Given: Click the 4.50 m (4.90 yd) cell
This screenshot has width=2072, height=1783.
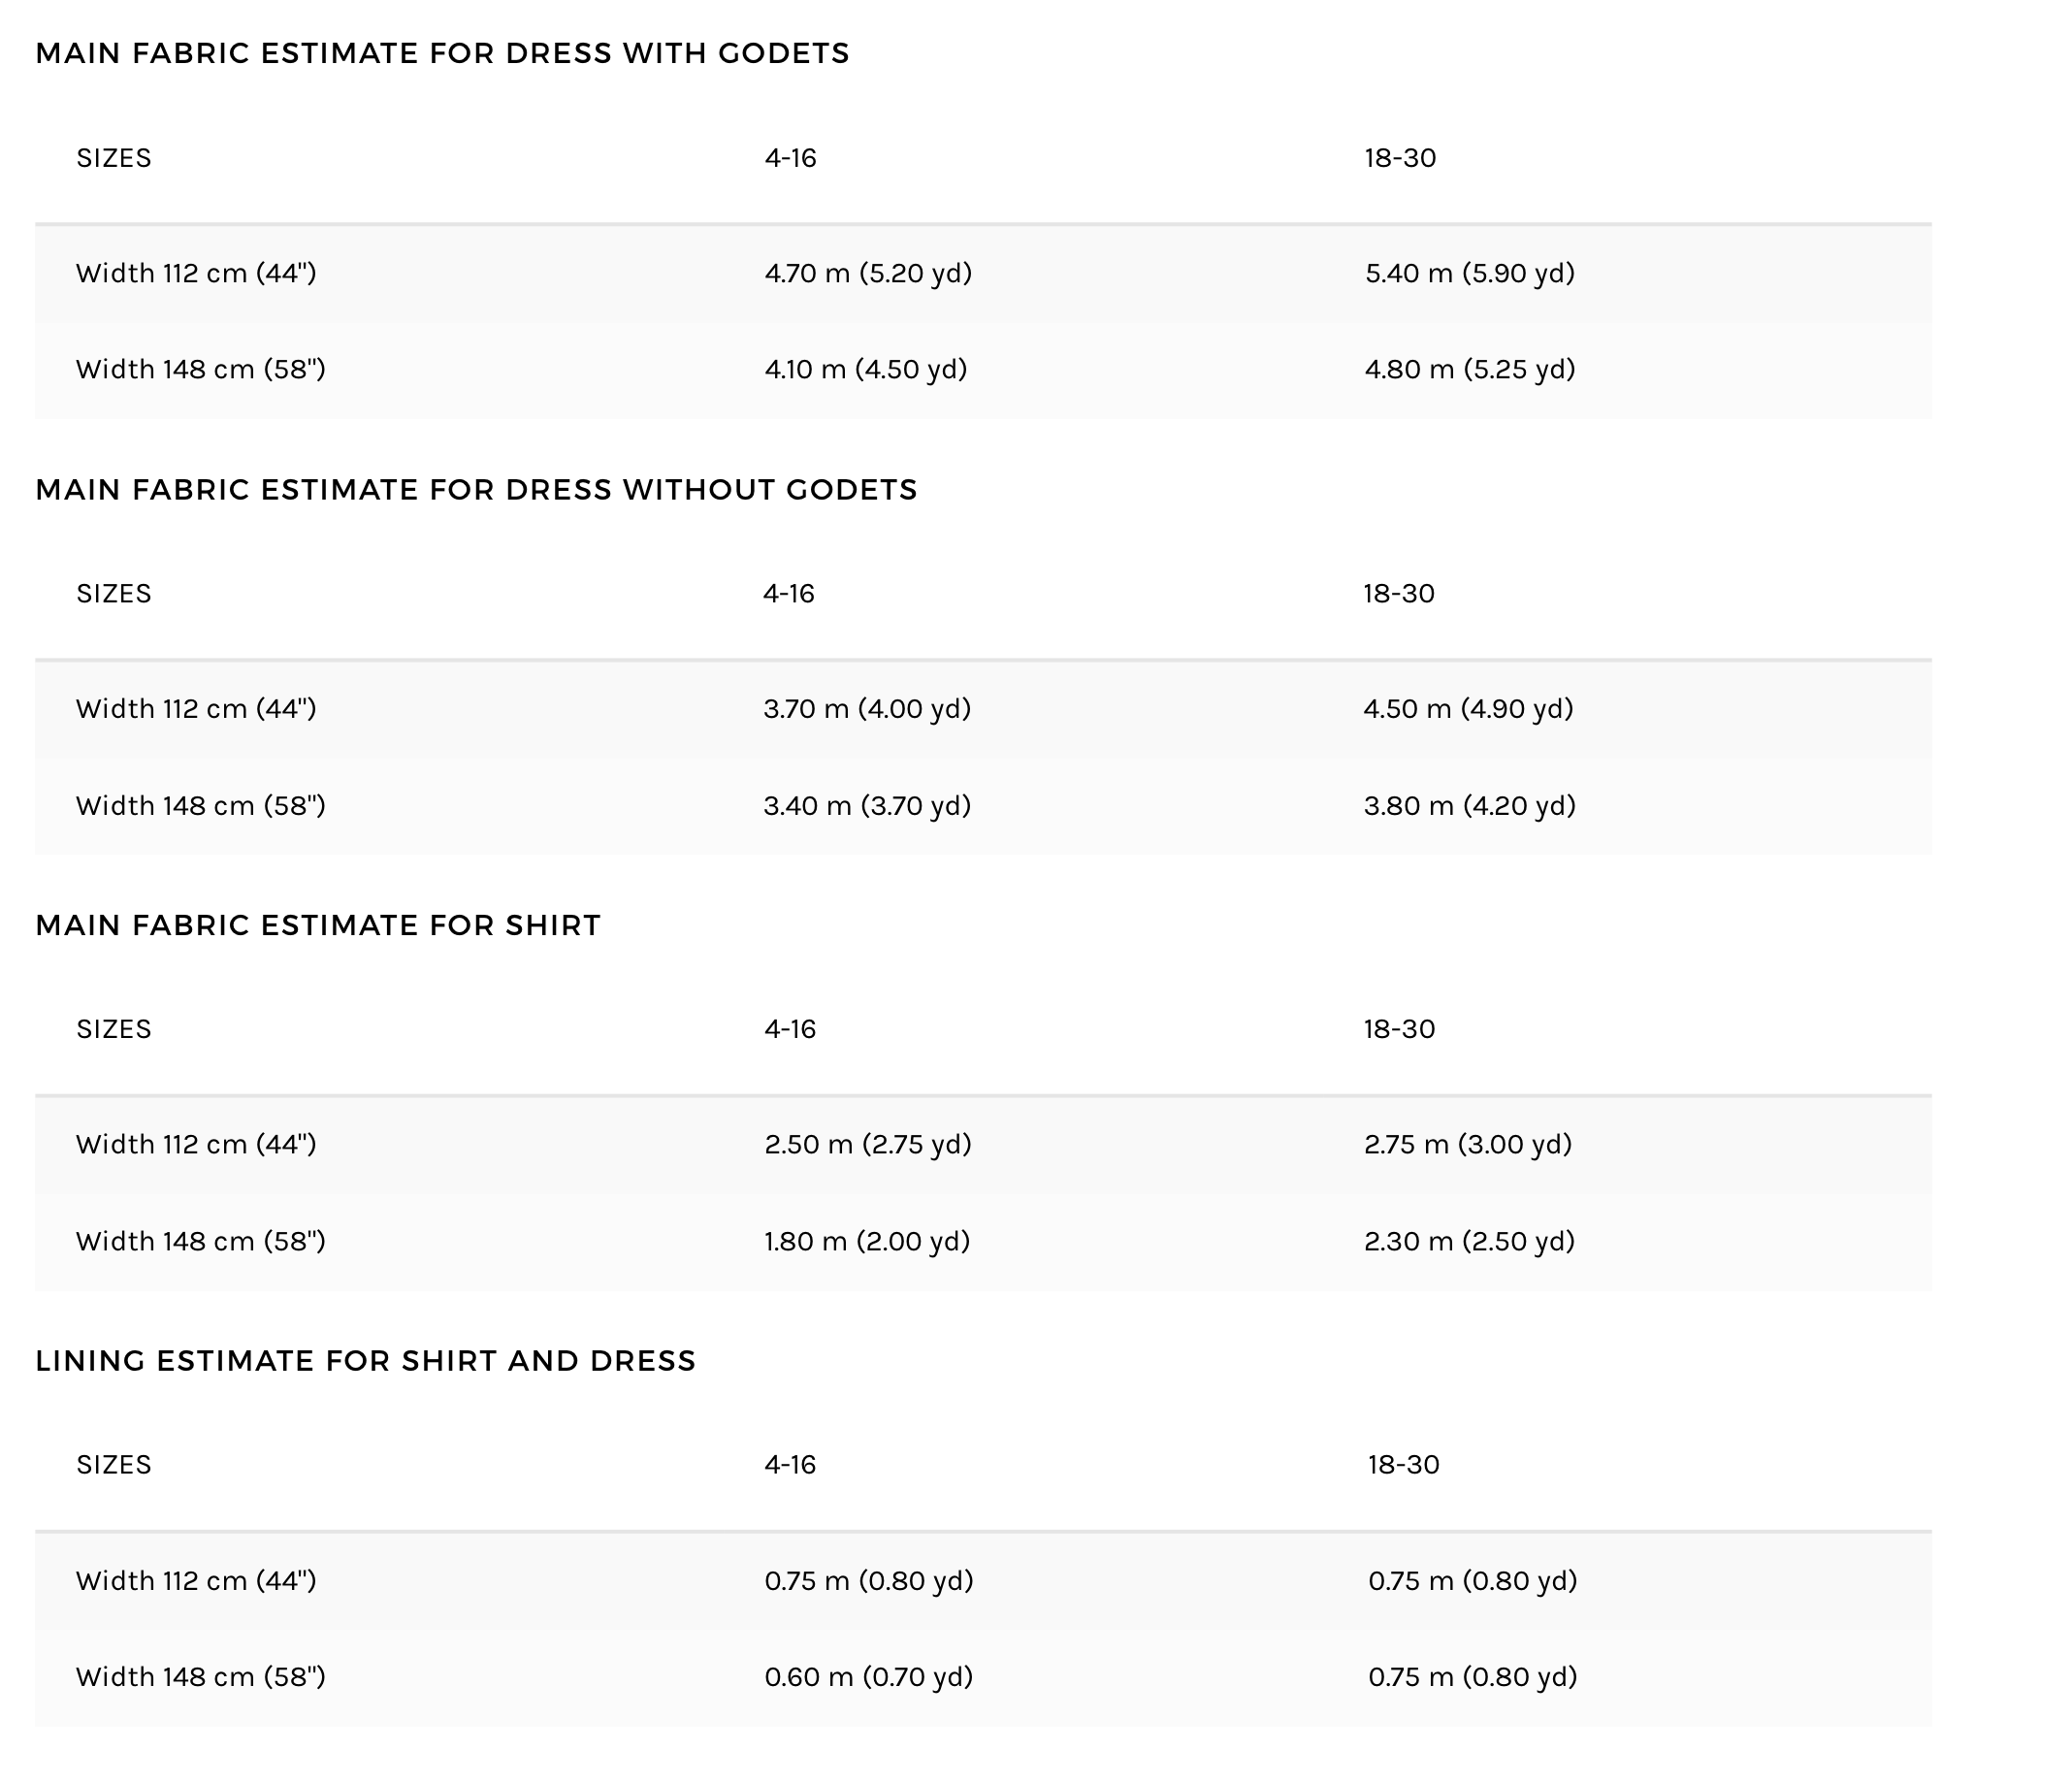Looking at the screenshot, I should coord(1468,709).
